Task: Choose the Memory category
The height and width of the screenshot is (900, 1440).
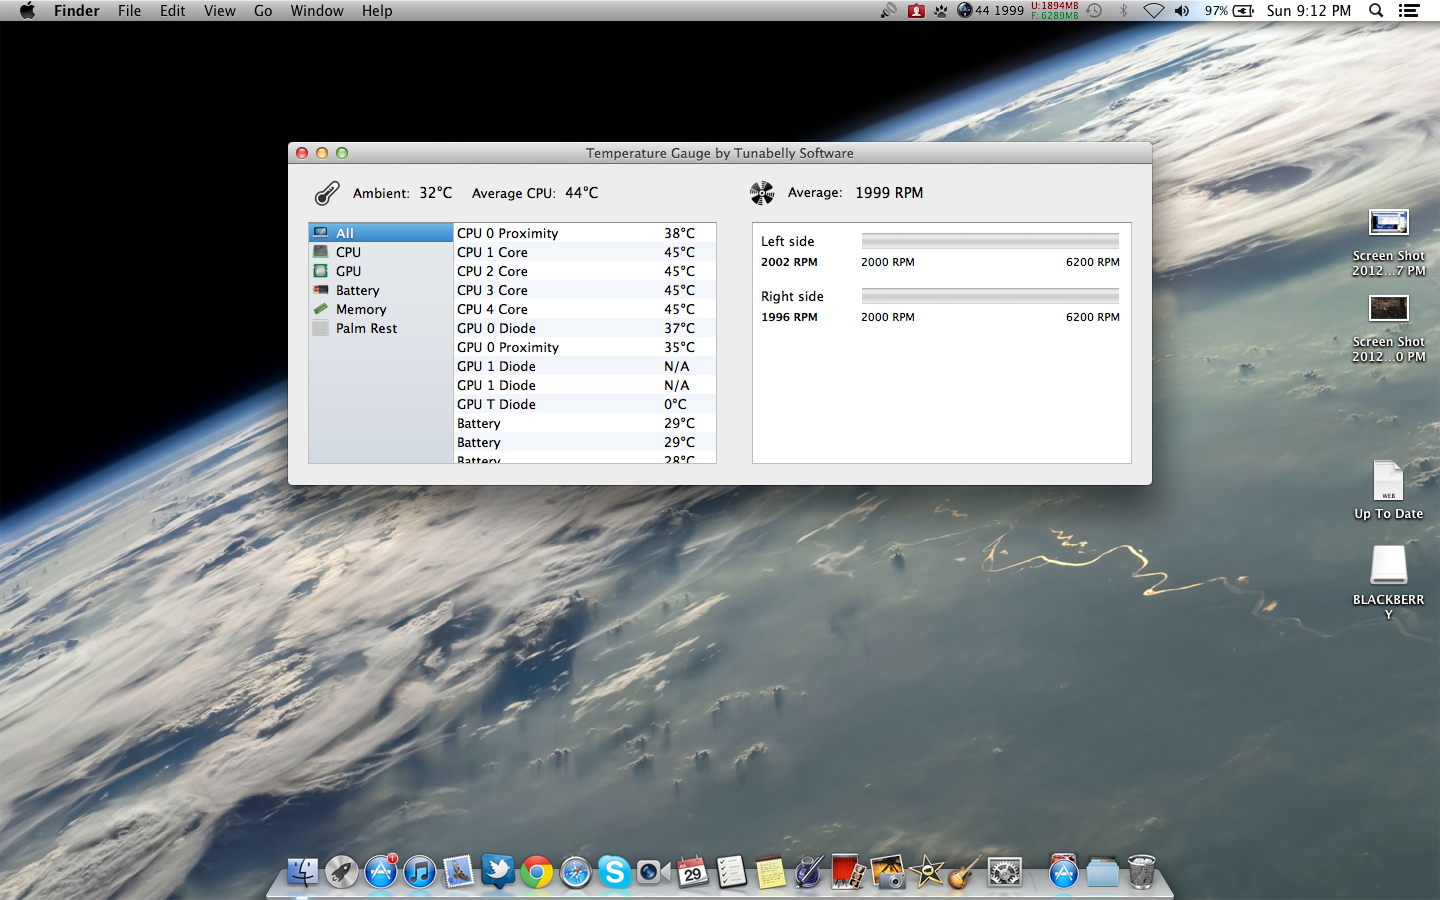Action: 360,309
